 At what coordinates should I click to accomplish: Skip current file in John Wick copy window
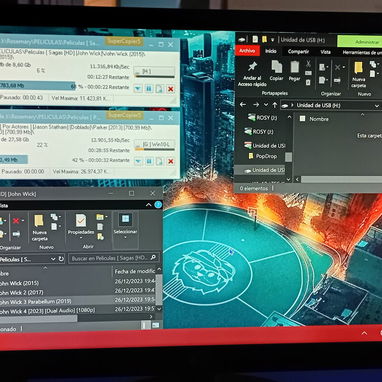(x=160, y=89)
